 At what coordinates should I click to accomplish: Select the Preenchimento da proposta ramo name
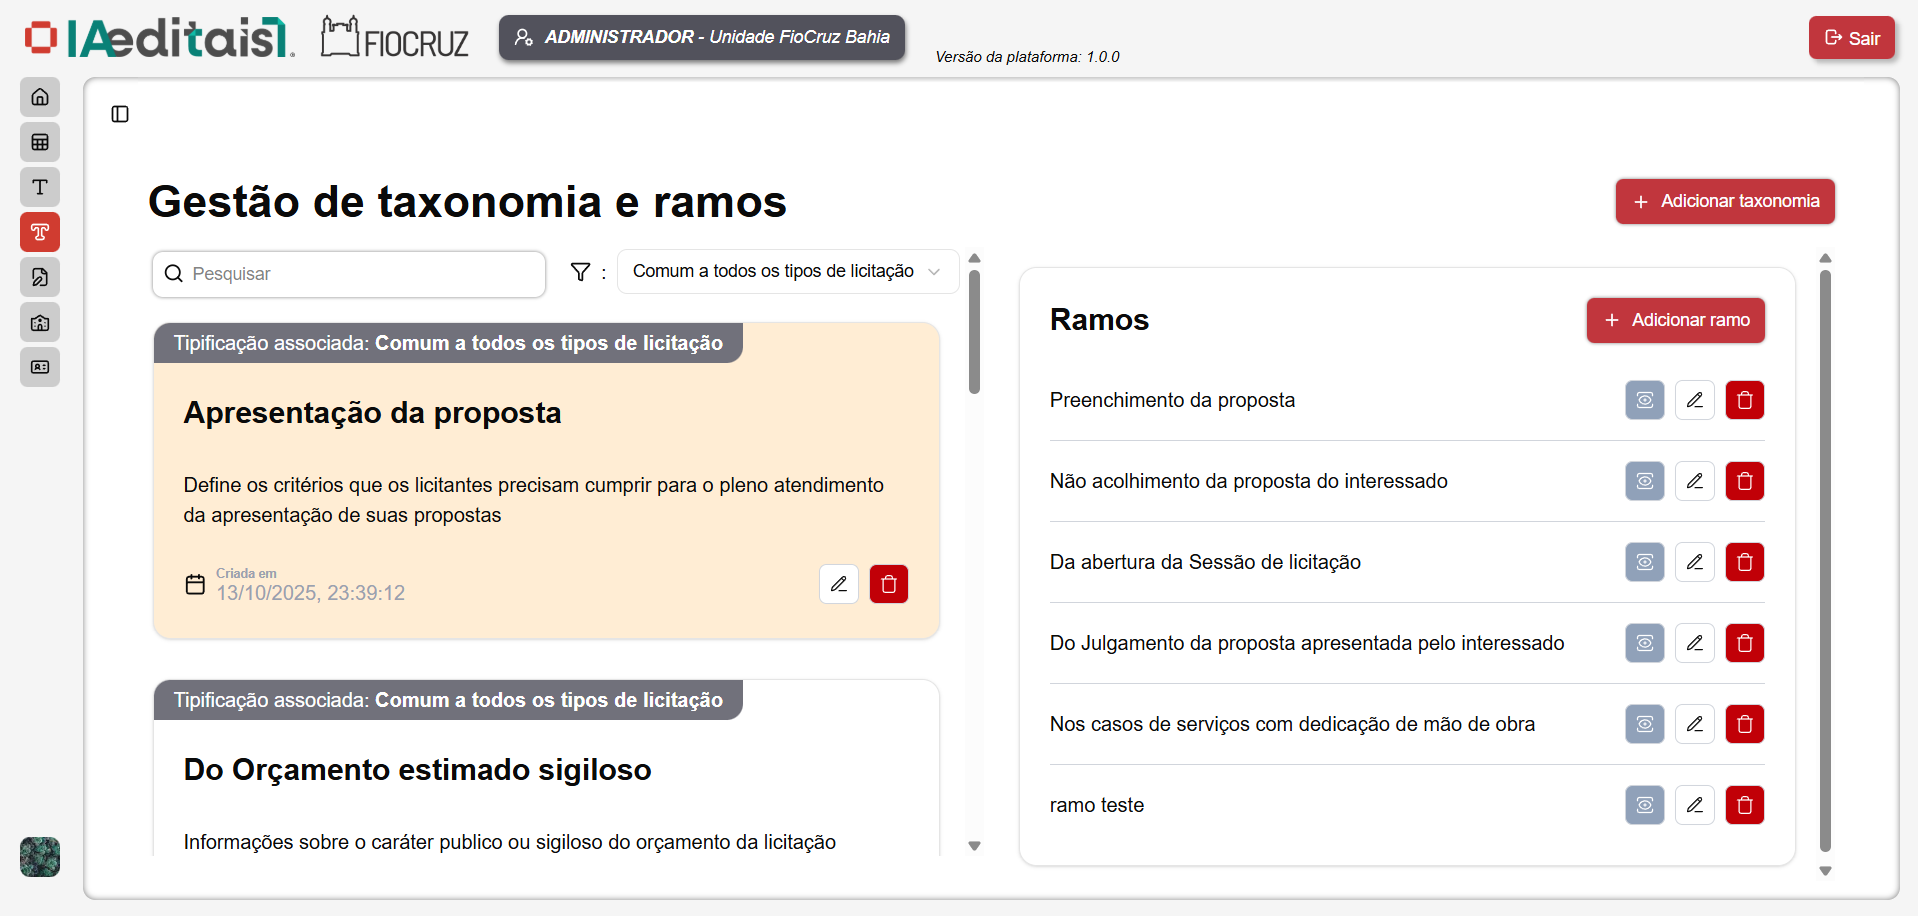point(1172,400)
